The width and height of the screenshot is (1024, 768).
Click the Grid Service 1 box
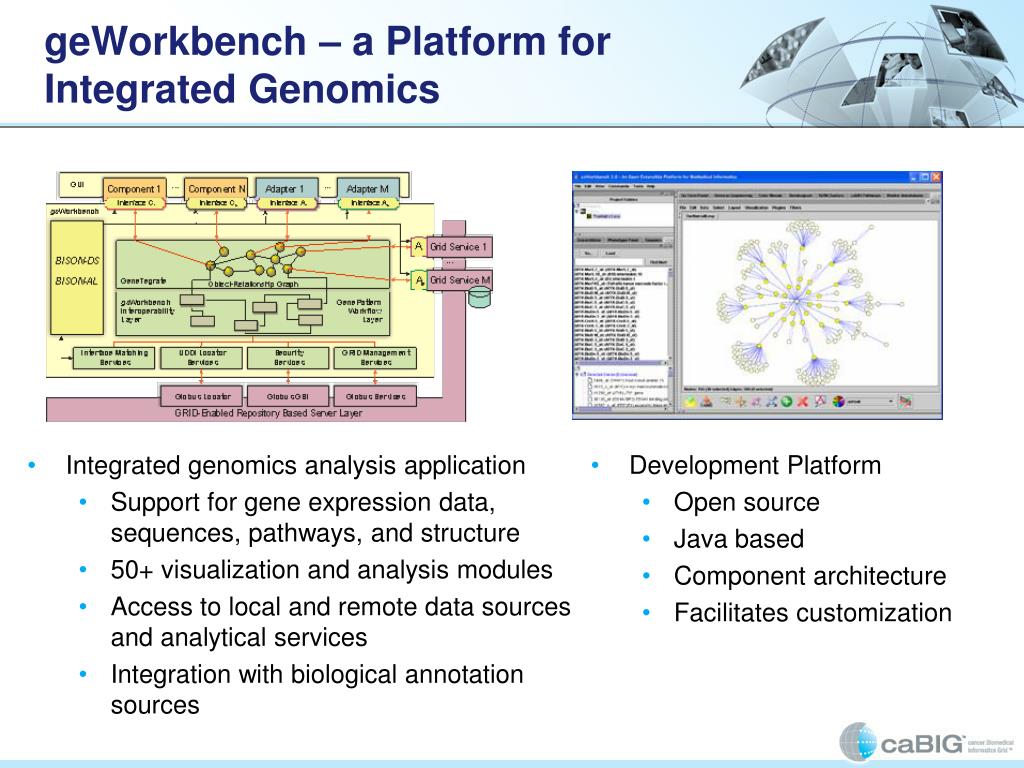pos(459,246)
